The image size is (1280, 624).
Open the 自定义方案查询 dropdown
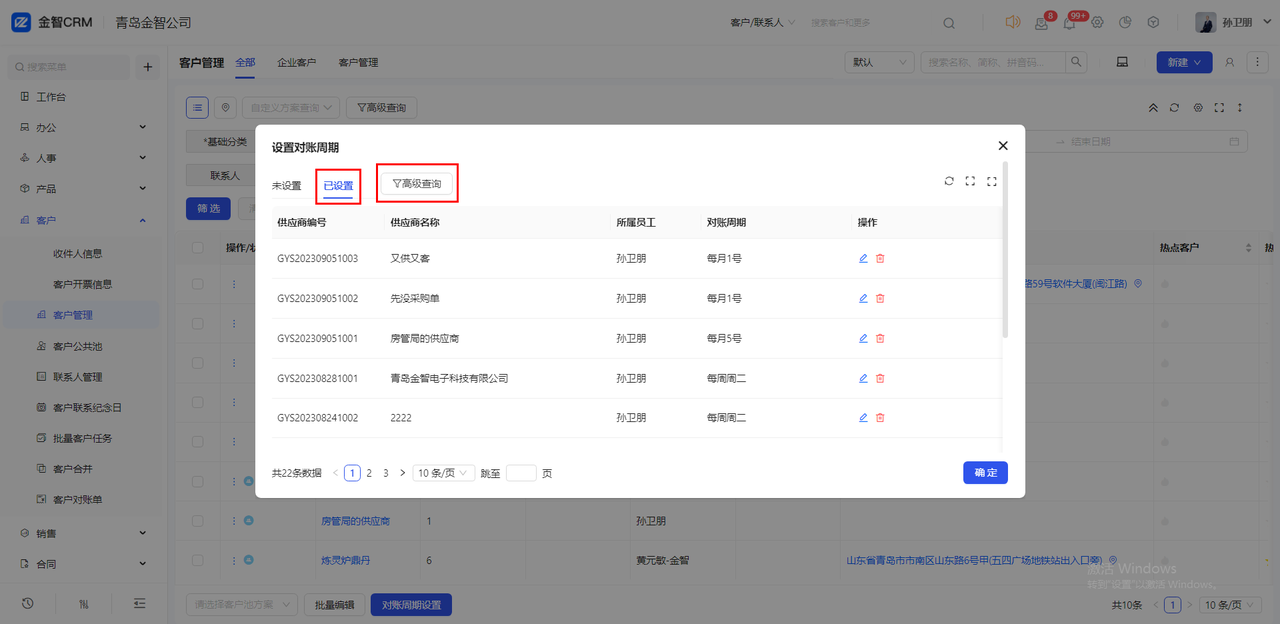[291, 107]
